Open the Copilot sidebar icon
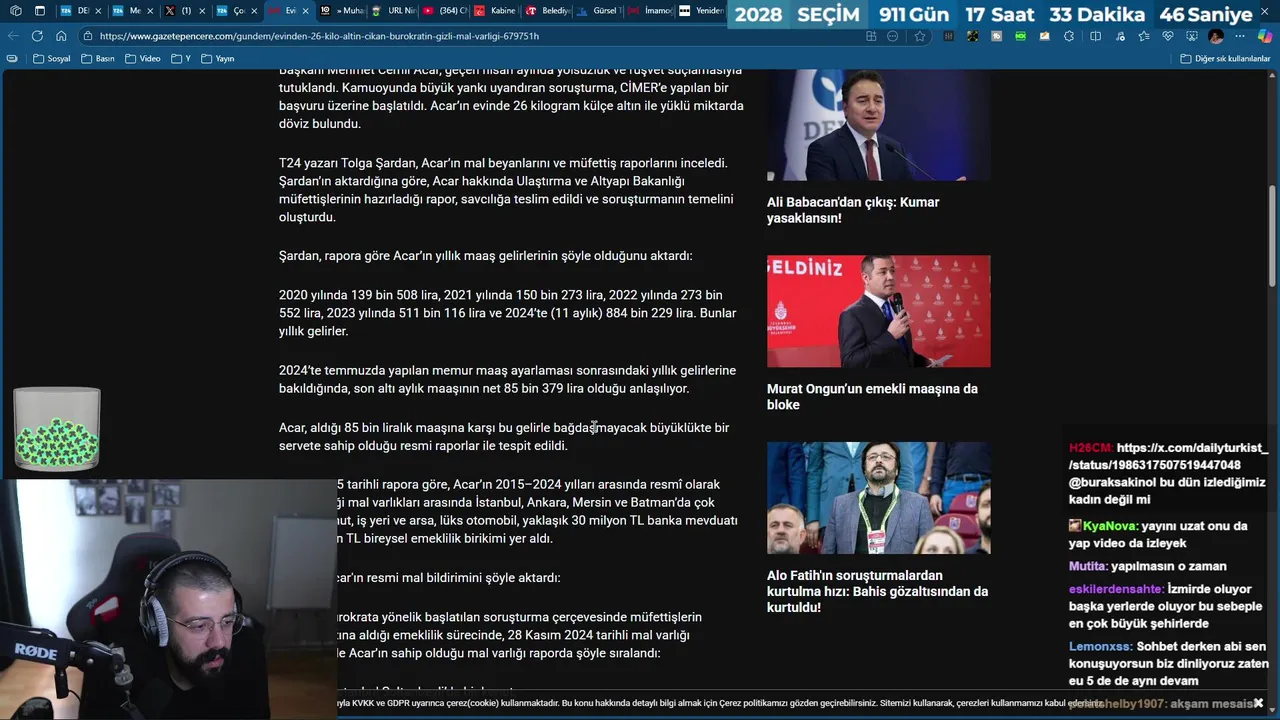 click(x=1265, y=36)
